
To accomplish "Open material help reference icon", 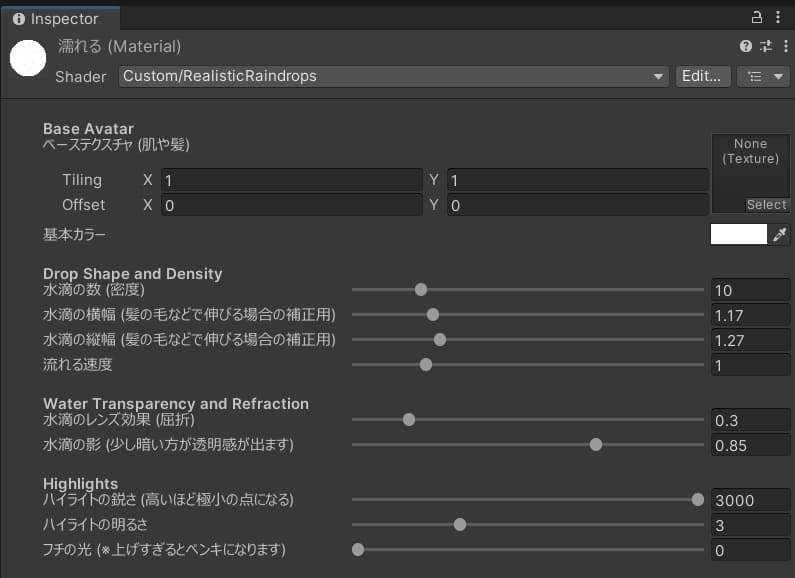I will (746, 46).
